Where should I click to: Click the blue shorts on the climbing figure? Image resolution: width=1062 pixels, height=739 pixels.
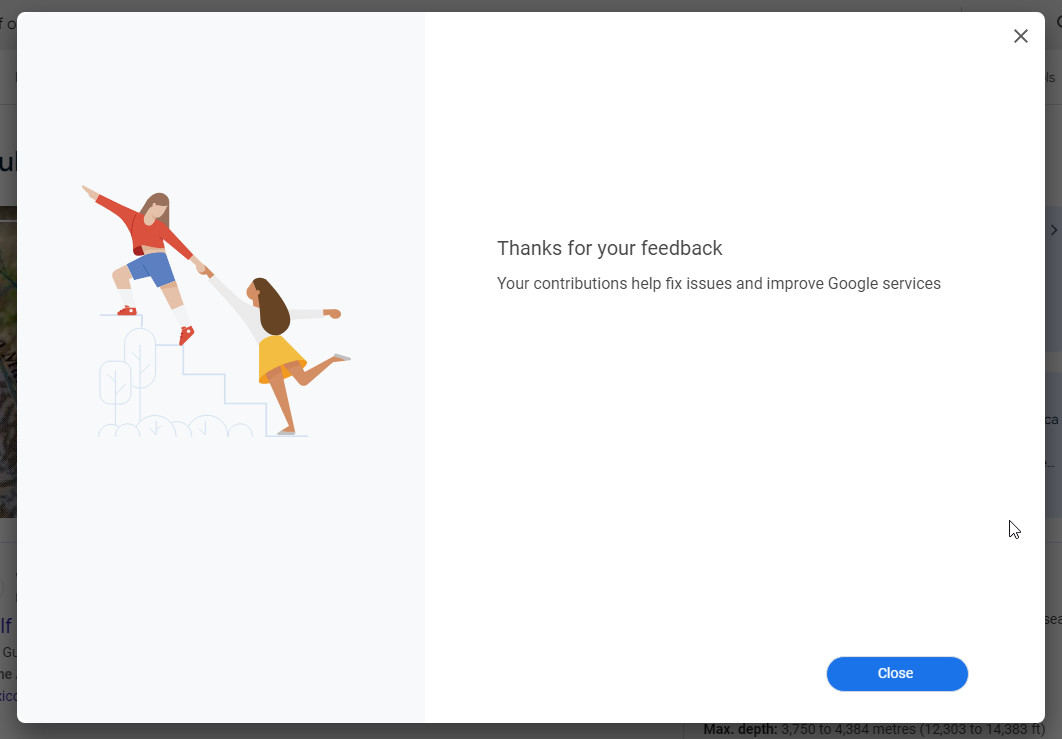coord(151,269)
